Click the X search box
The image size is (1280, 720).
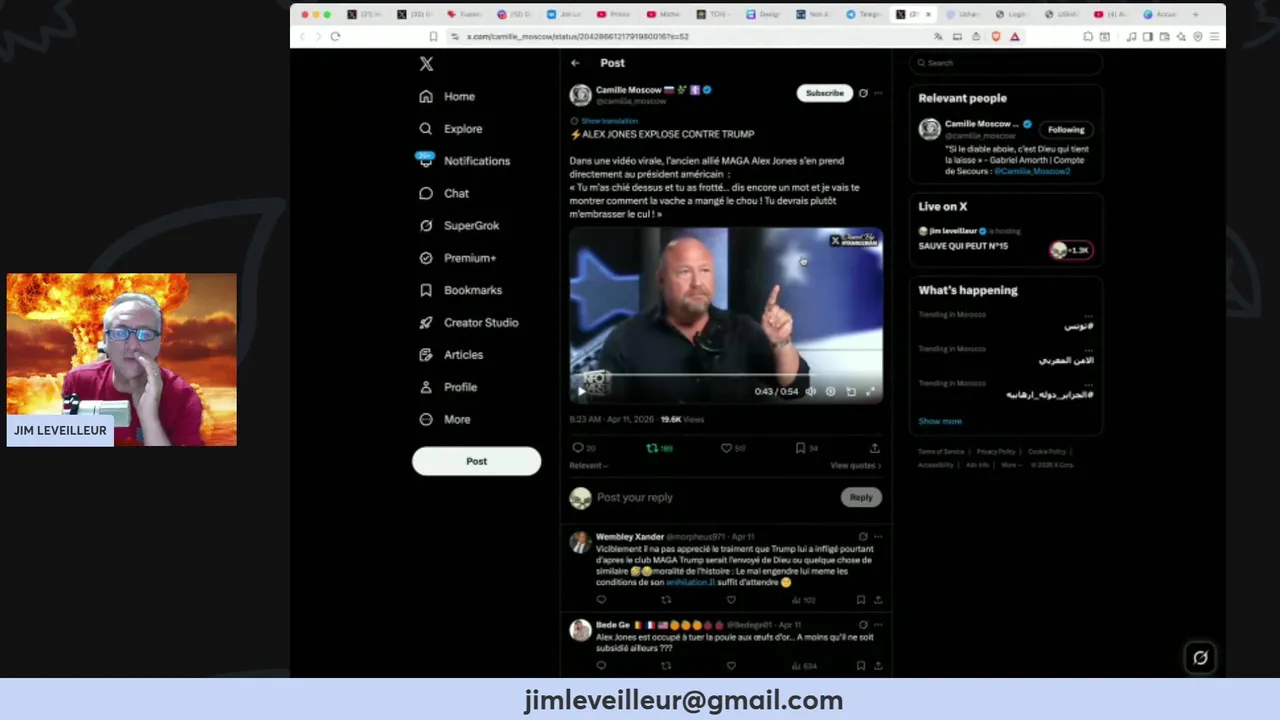tap(1005, 63)
